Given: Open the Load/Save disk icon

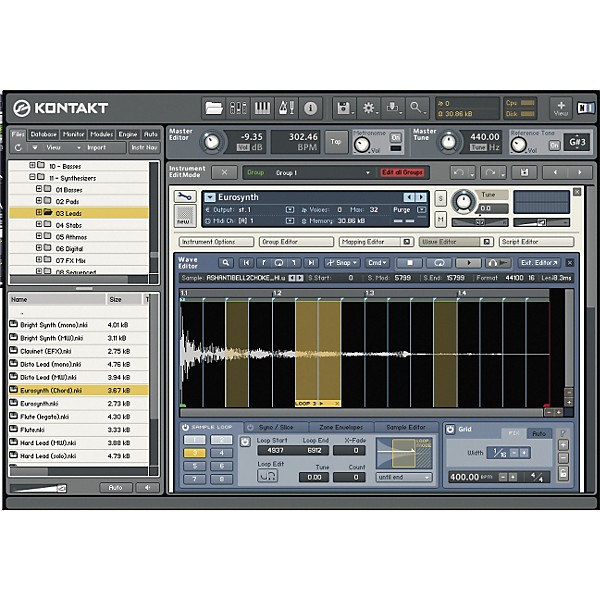Looking at the screenshot, I should (x=344, y=108).
